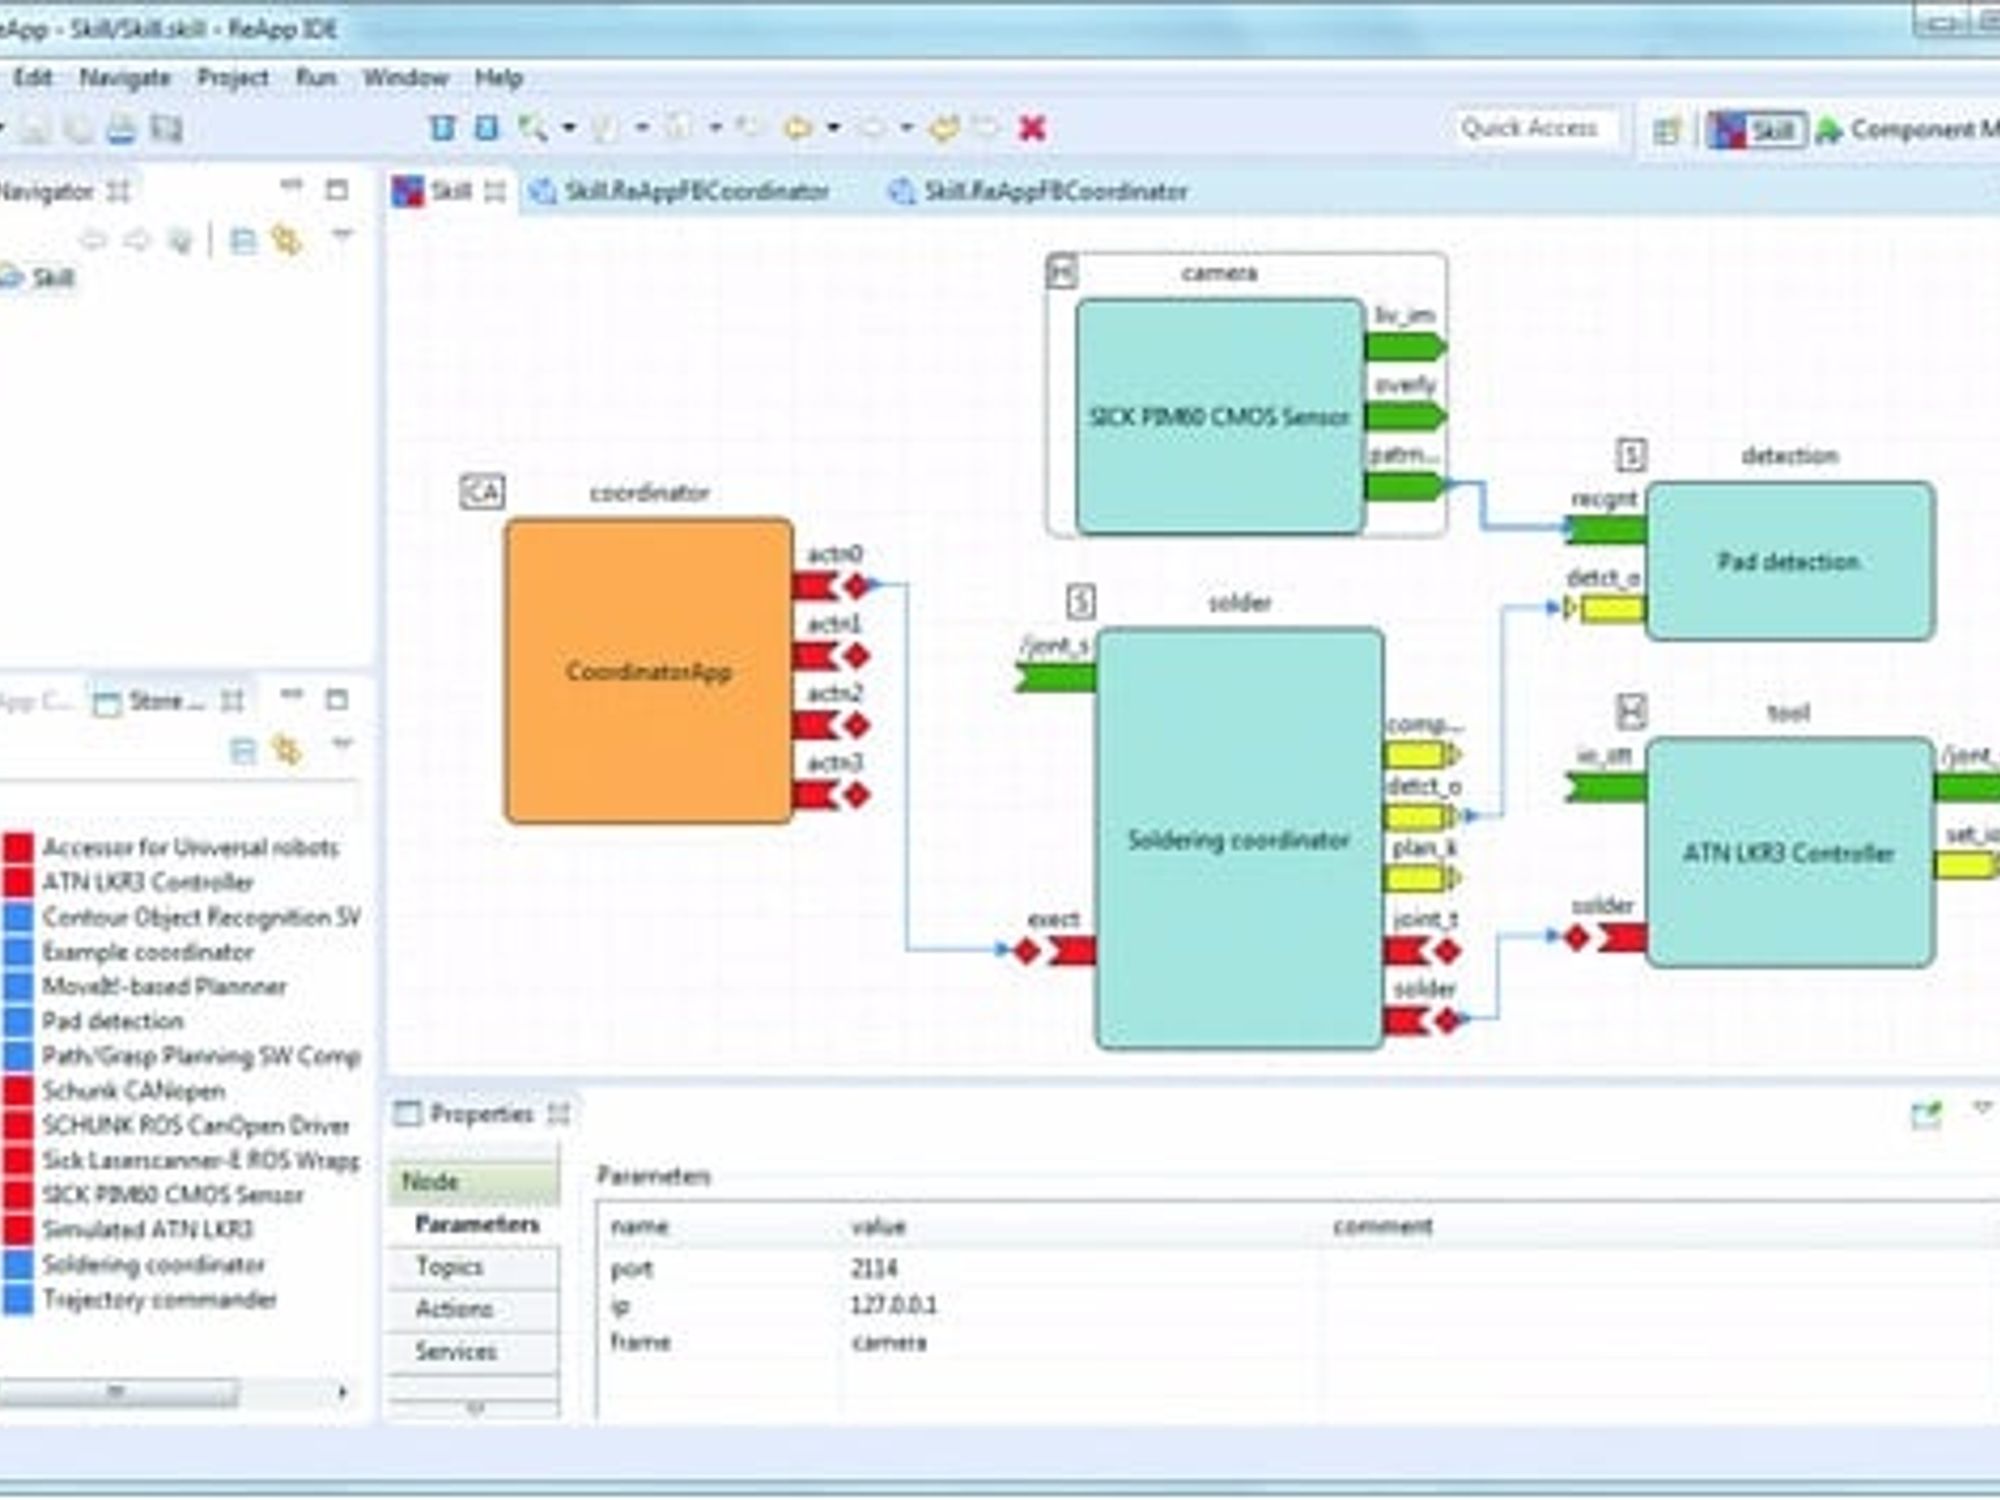Open the Window menu
This screenshot has height=1500, width=2000.
405,77
